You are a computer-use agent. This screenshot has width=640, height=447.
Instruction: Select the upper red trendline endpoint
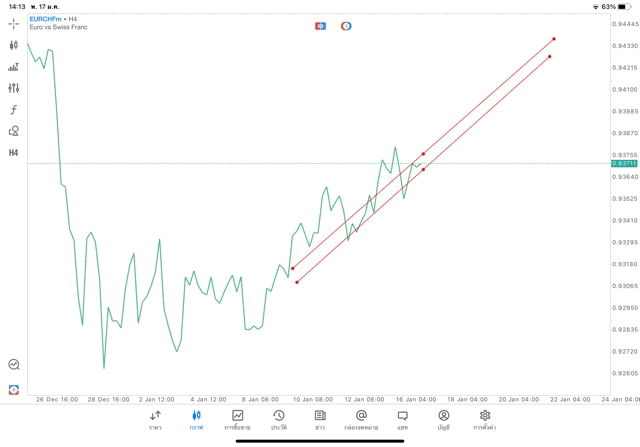[554, 39]
